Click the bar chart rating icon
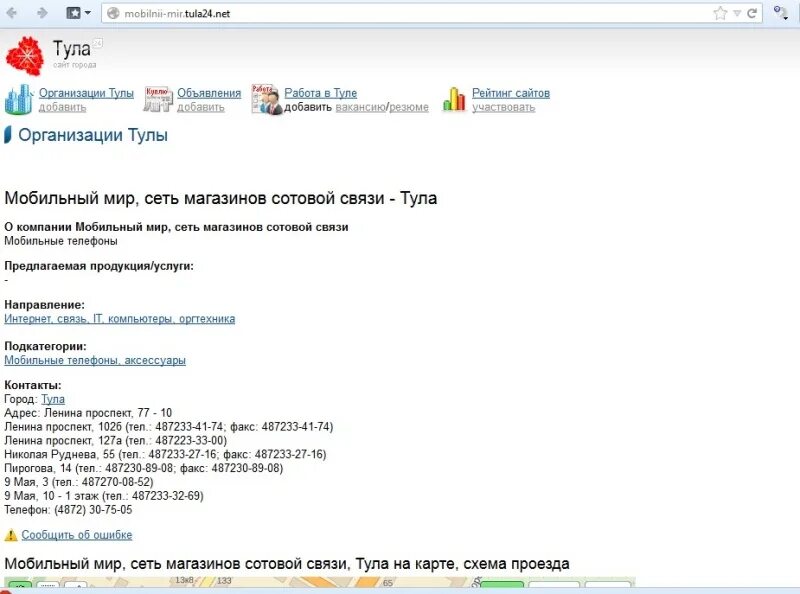This screenshot has height=594, width=800. pos(454,98)
